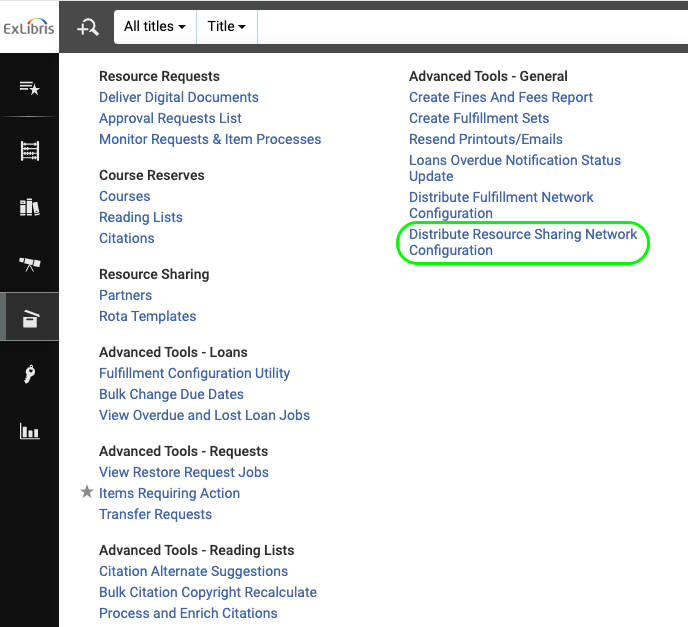
Task: Open the Analytics bar chart icon
Action: pos(29,431)
